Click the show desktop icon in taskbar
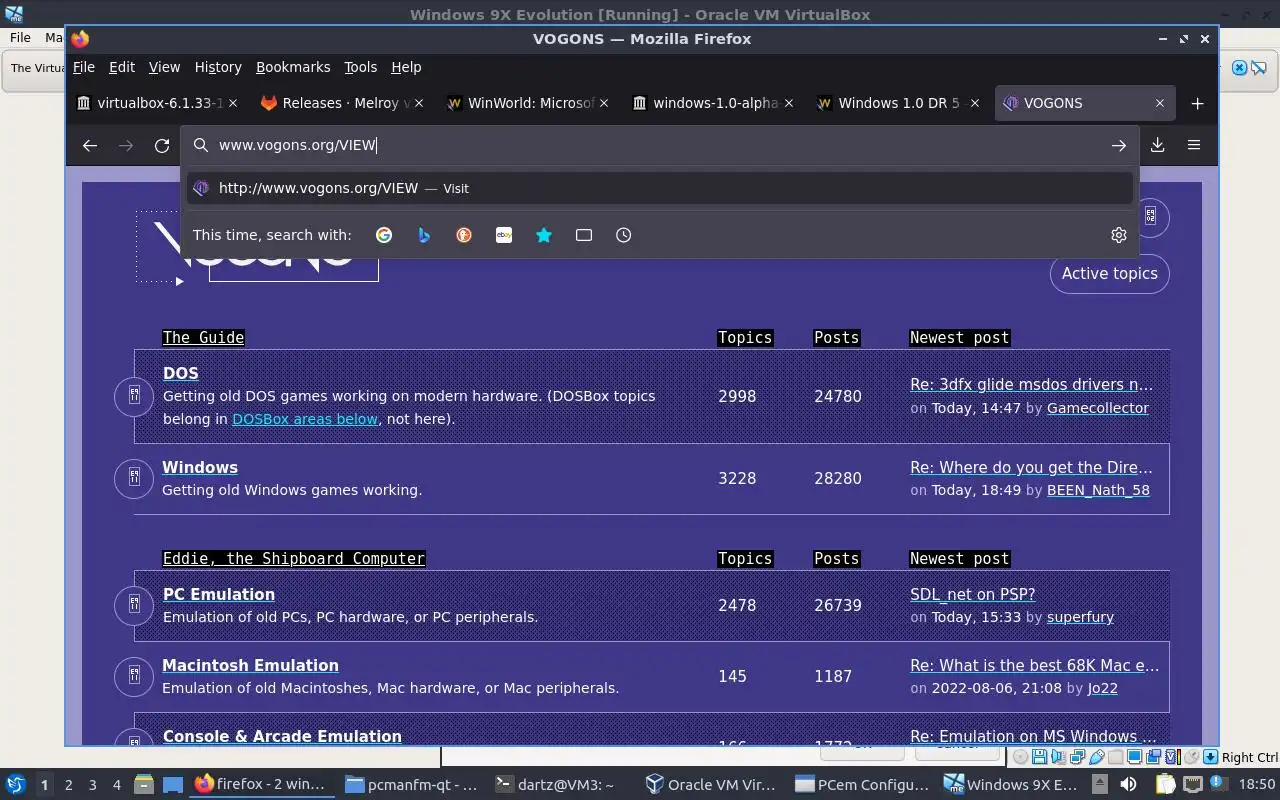This screenshot has height=800, width=1280. [173, 784]
